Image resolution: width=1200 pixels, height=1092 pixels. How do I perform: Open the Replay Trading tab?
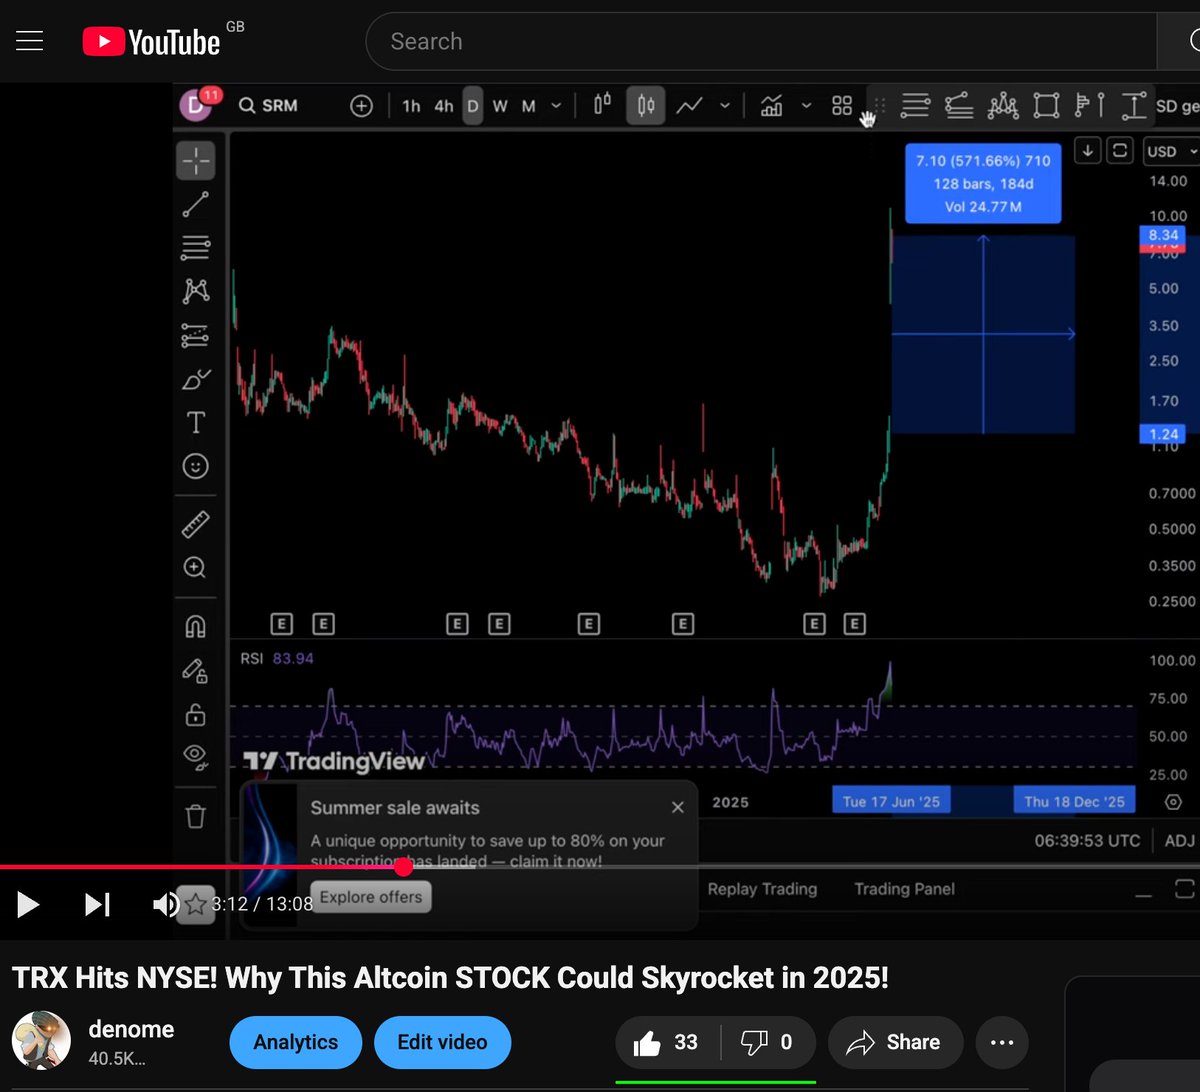tap(762, 889)
